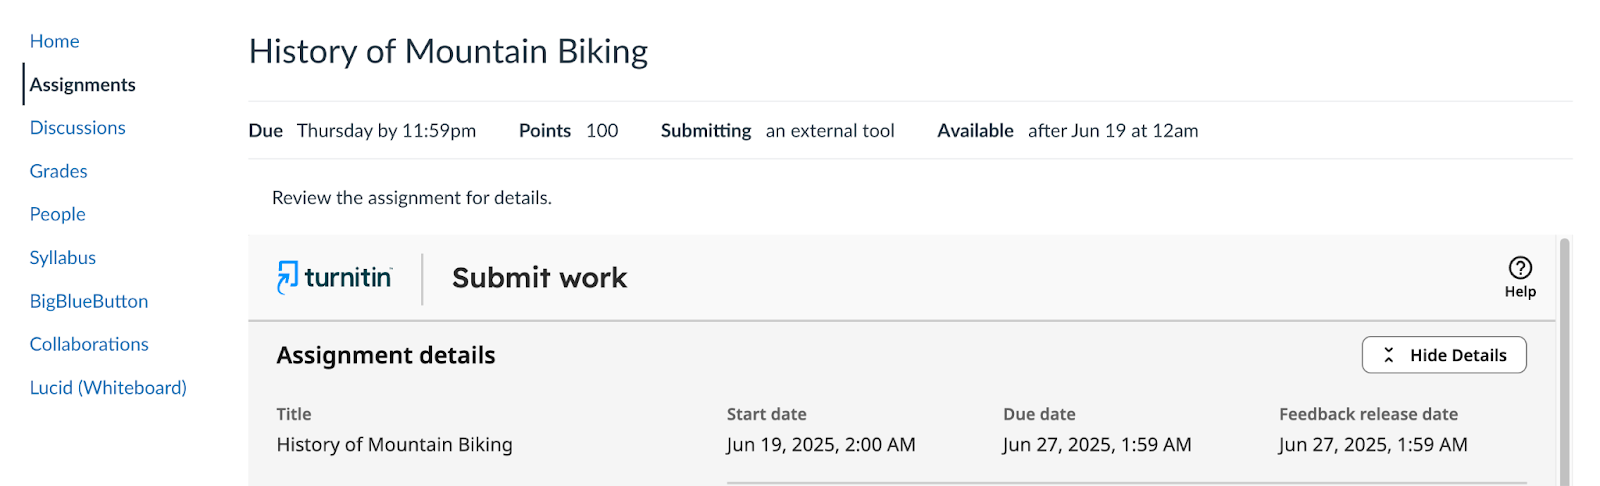Click the Assignment details section title

pyautogui.click(x=386, y=355)
